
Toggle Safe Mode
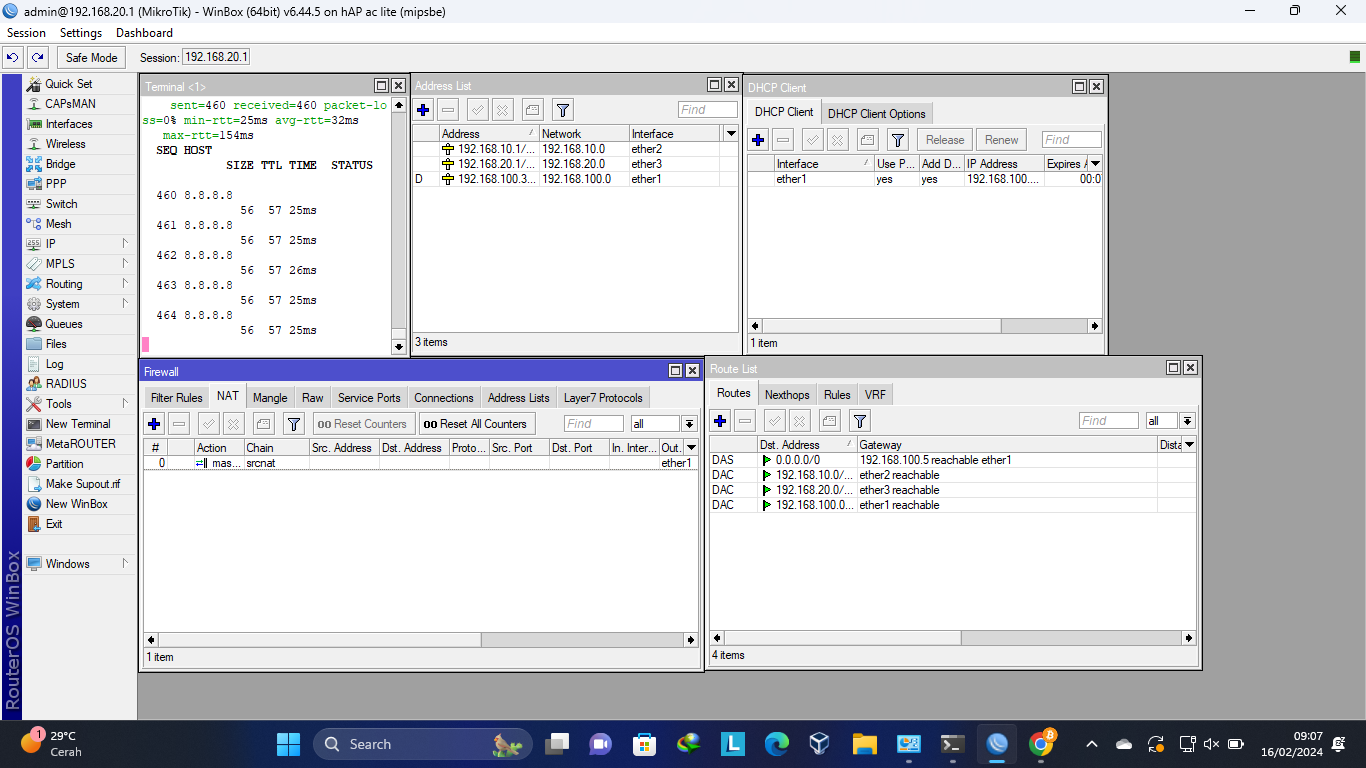click(x=92, y=58)
